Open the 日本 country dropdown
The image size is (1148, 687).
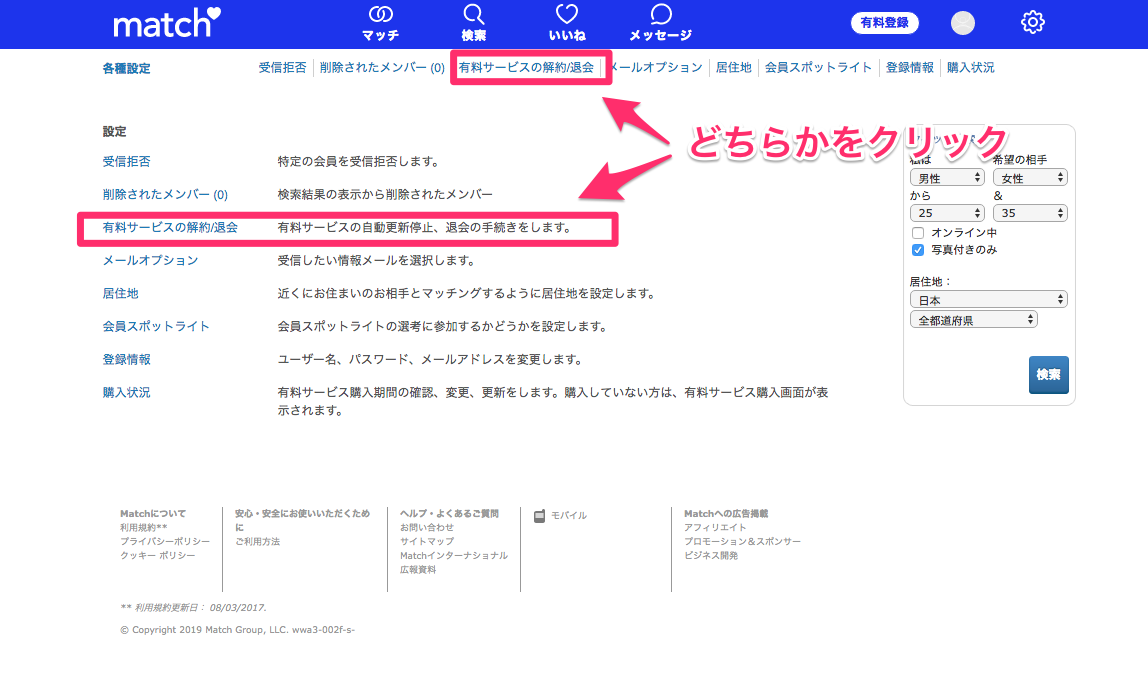tap(988, 300)
